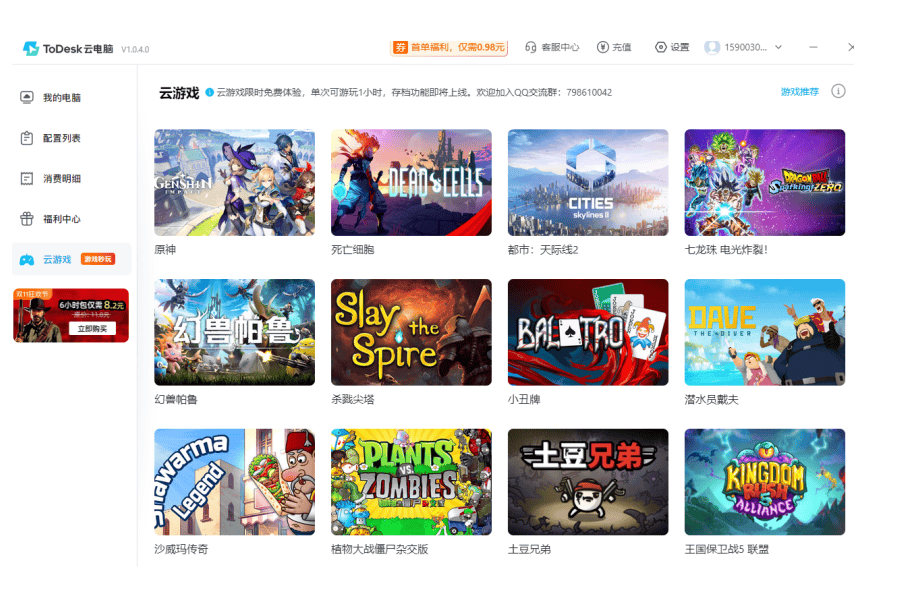Click the 杀戮尖塔 game title
Screen dimensions: 902x611
tap(353, 399)
